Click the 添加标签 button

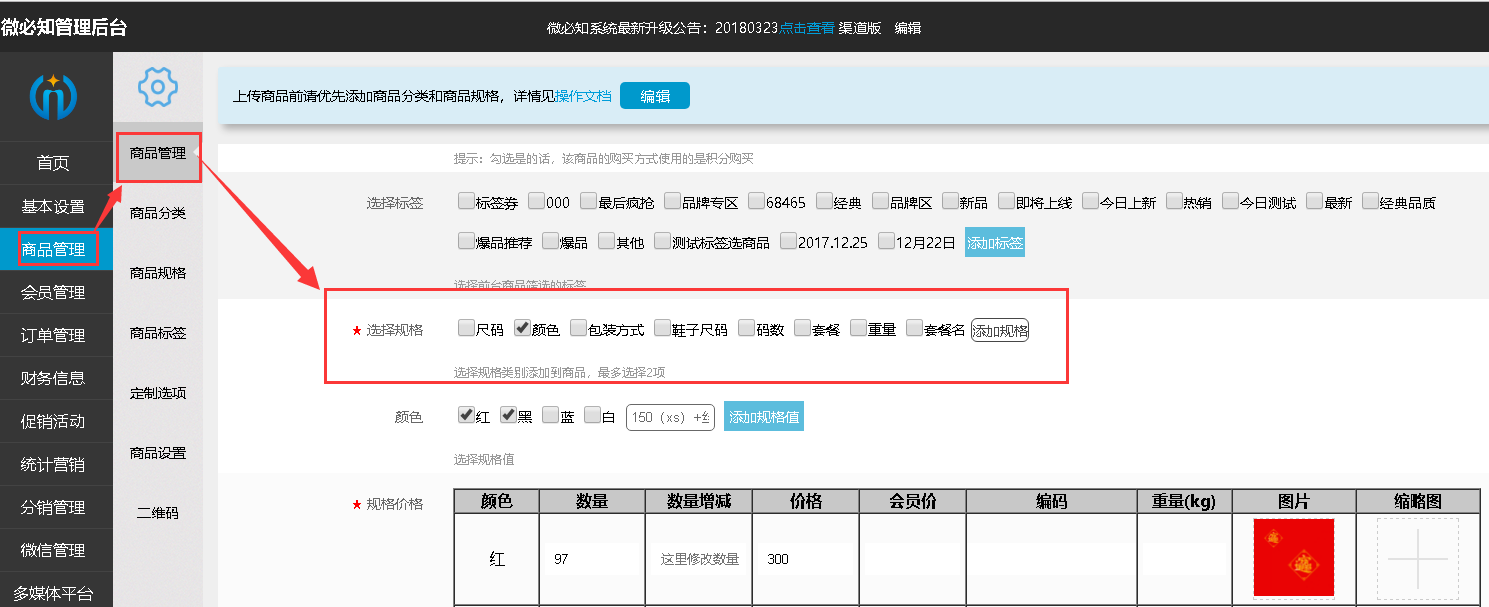click(x=994, y=241)
